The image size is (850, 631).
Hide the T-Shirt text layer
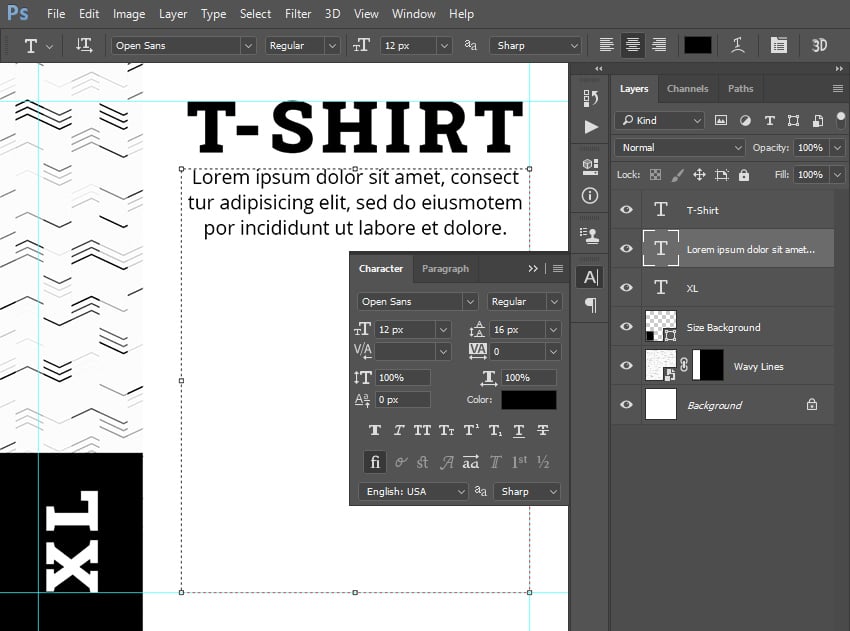click(625, 210)
